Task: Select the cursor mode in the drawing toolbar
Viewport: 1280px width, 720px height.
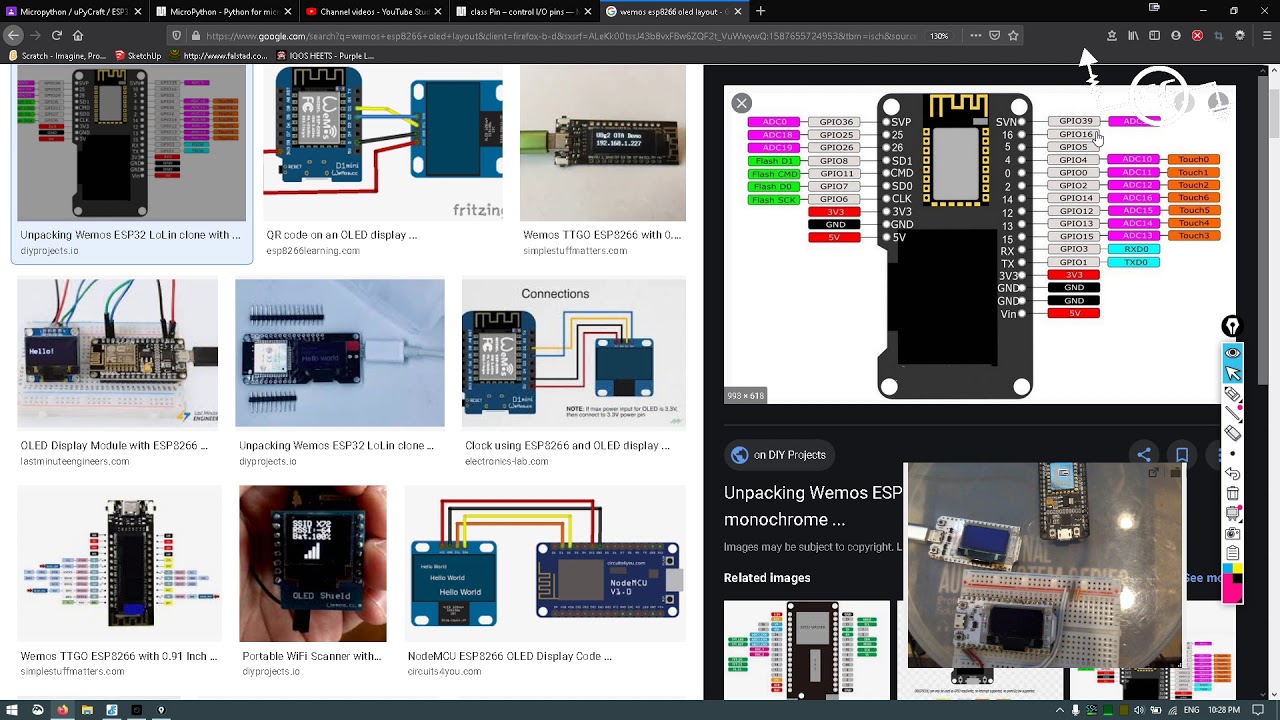Action: click(x=1232, y=373)
